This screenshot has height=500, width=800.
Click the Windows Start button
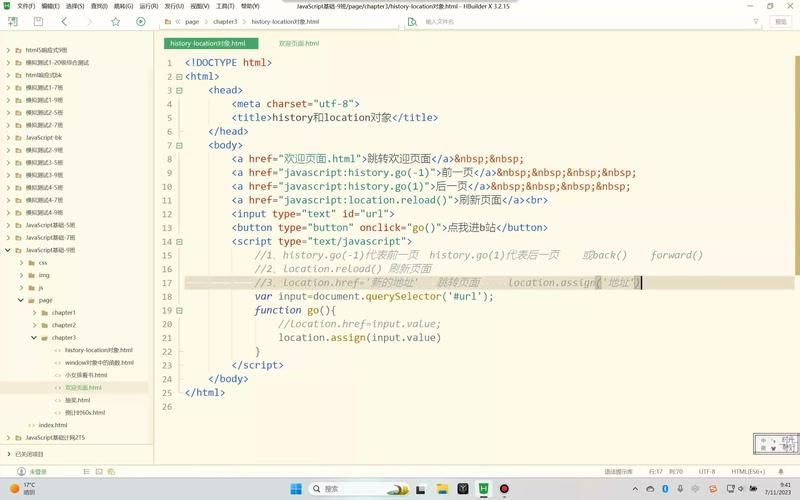coord(296,489)
